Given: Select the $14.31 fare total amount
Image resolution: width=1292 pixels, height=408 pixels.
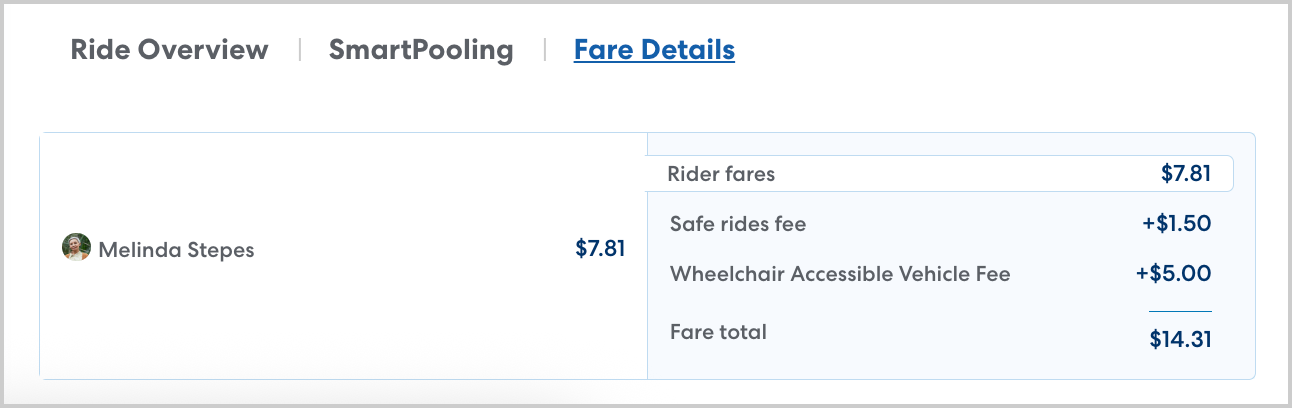Looking at the screenshot, I should click(1180, 340).
